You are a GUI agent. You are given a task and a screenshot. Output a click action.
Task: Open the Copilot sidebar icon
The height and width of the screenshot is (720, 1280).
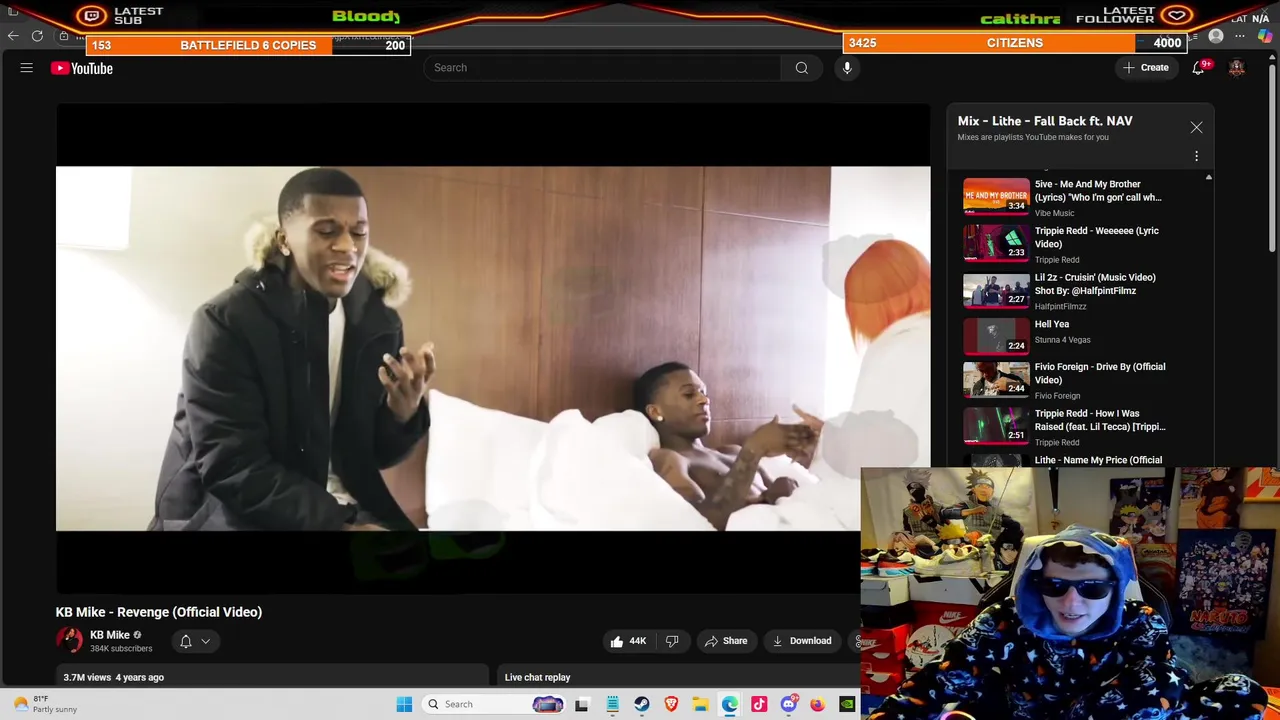click(1265, 36)
